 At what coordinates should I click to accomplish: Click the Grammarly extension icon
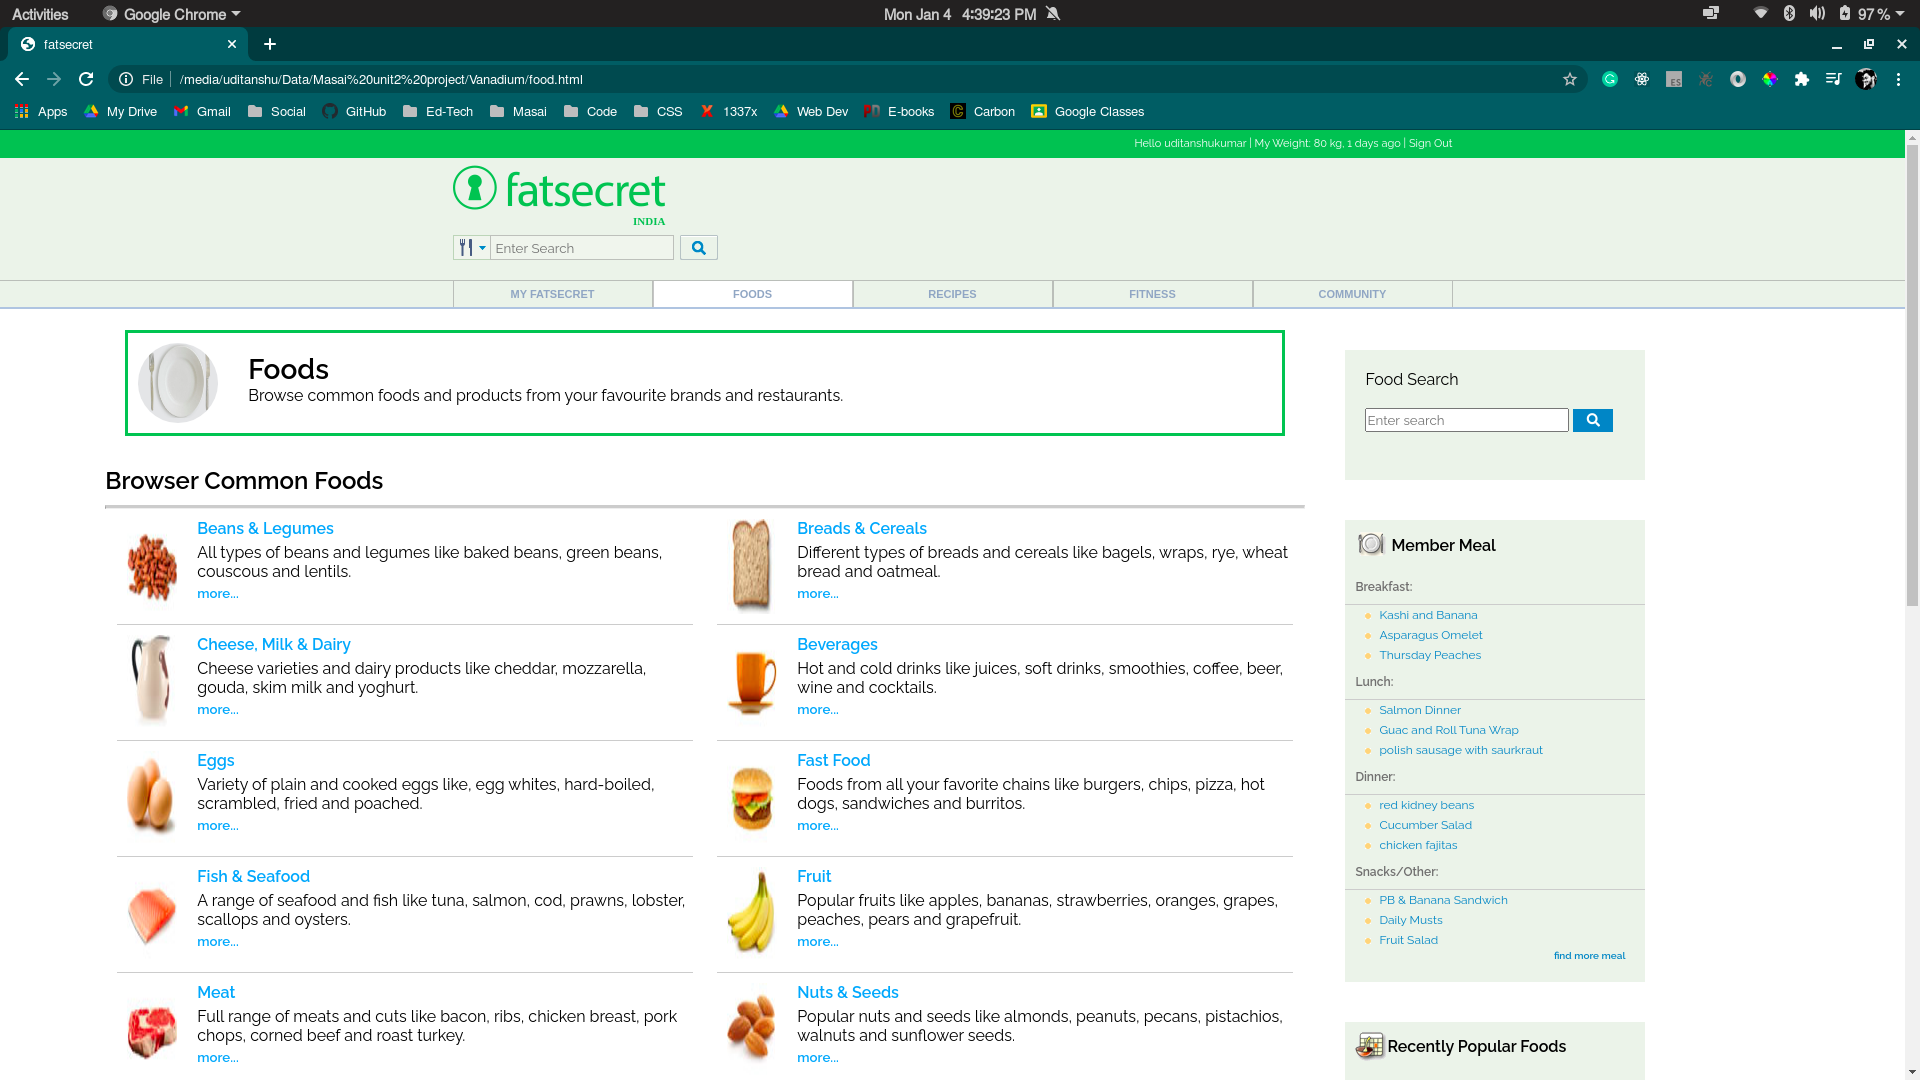[1610, 80]
